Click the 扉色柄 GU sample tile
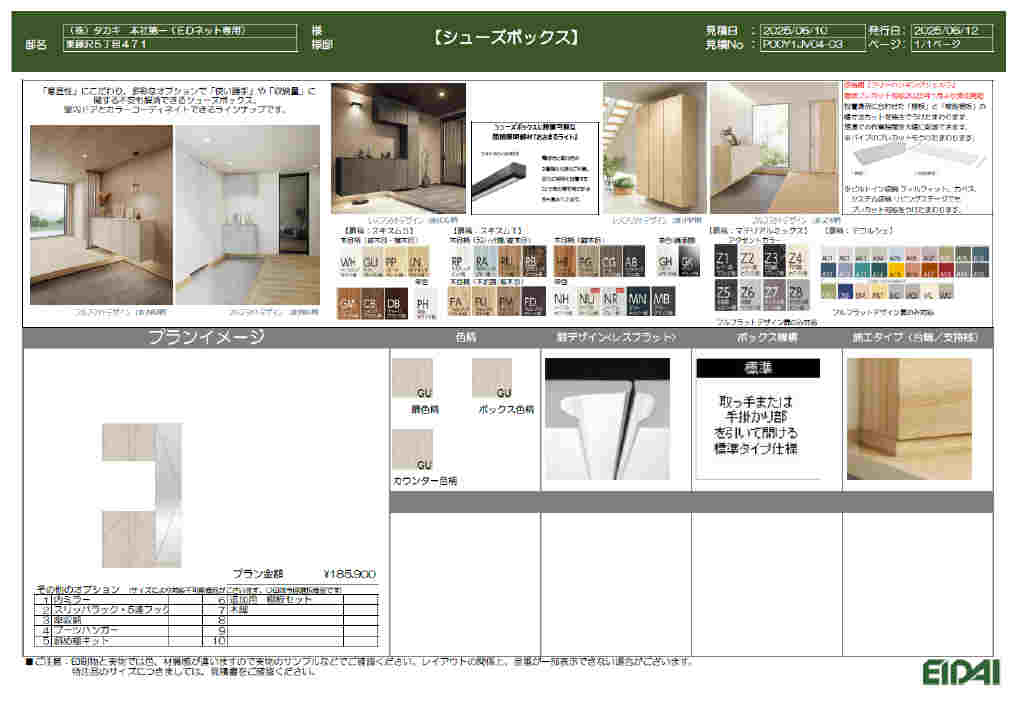This screenshot has width=1024, height=720. (x=412, y=378)
